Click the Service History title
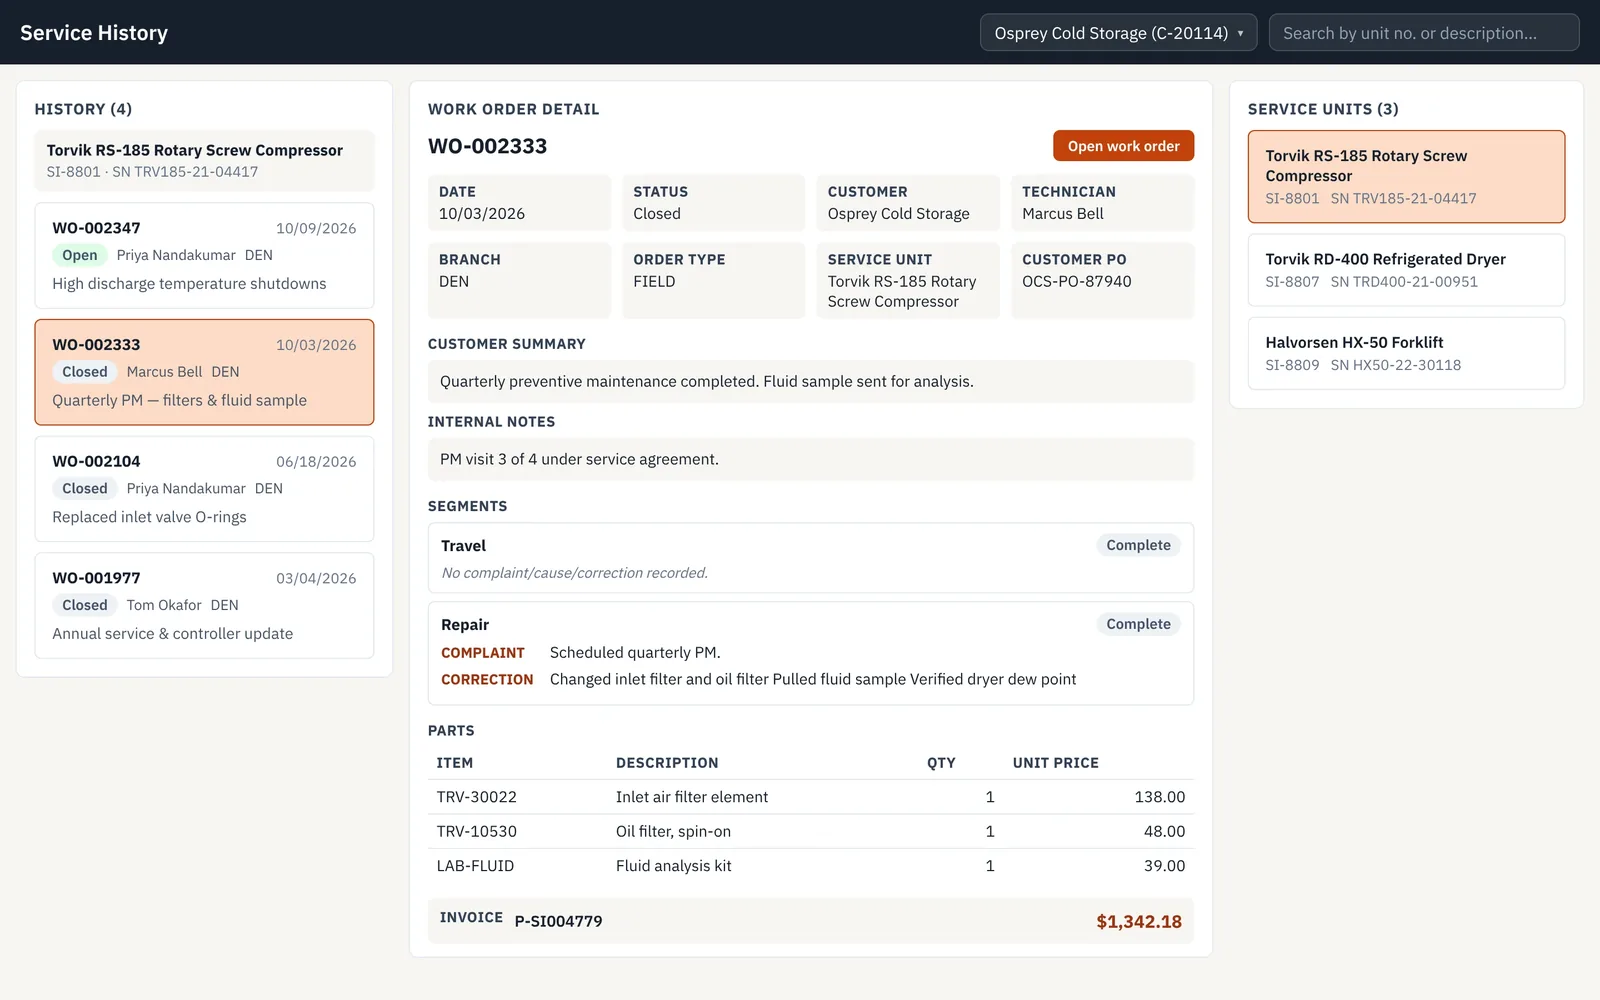This screenshot has height=1000, width=1600. (x=94, y=33)
